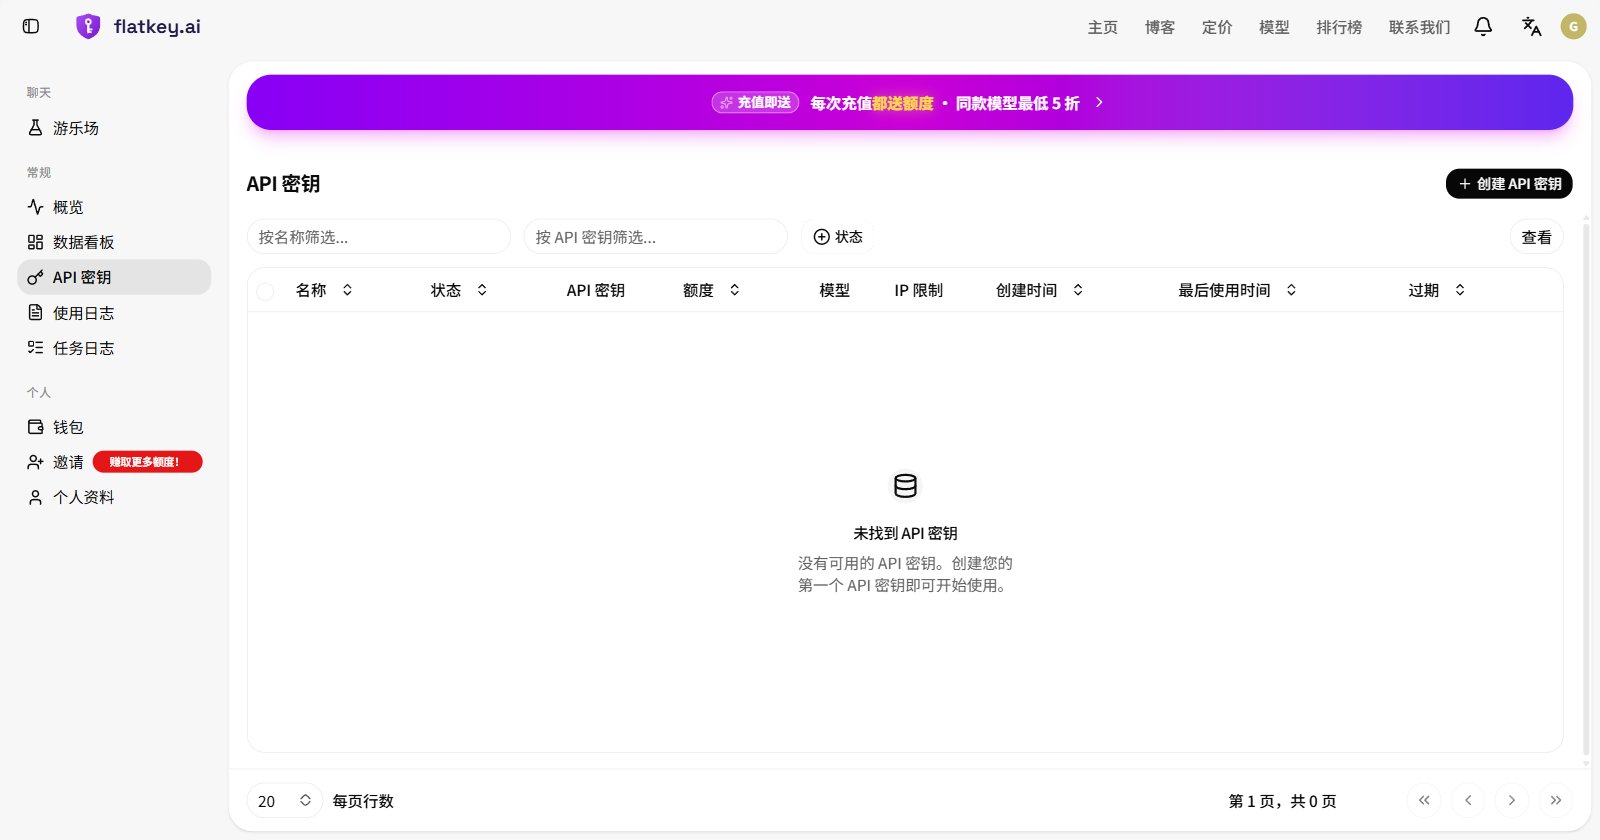
Task: Sort by 最后使用时间 column
Action: (x=1237, y=290)
